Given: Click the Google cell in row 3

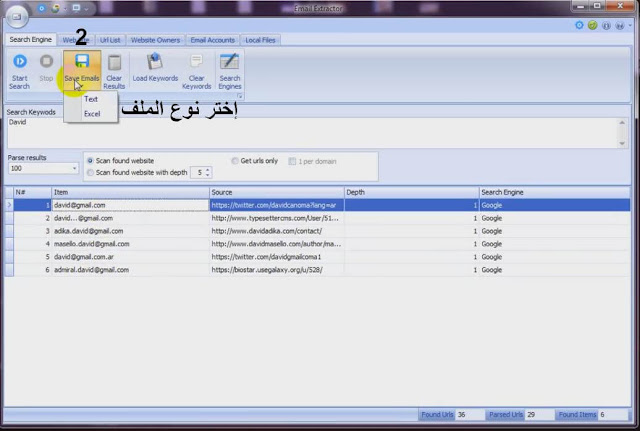Looking at the screenshot, I should coord(555,231).
